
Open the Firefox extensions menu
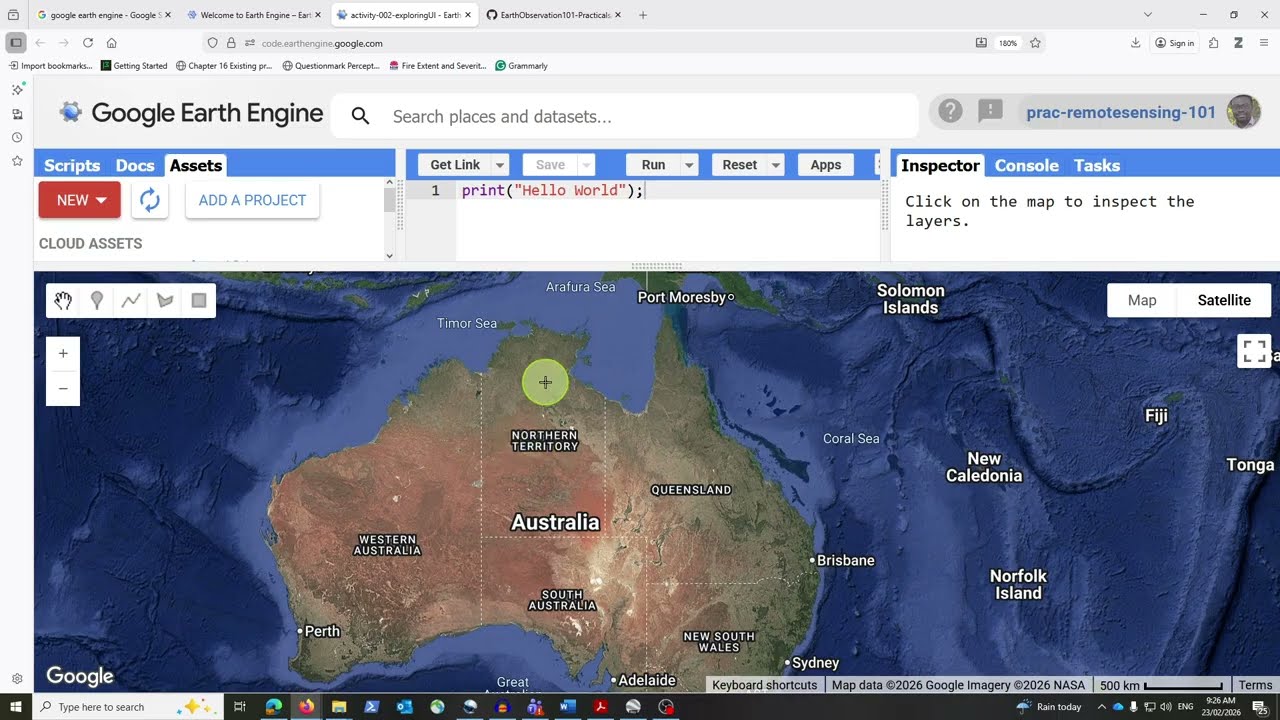pyautogui.click(x=1213, y=43)
